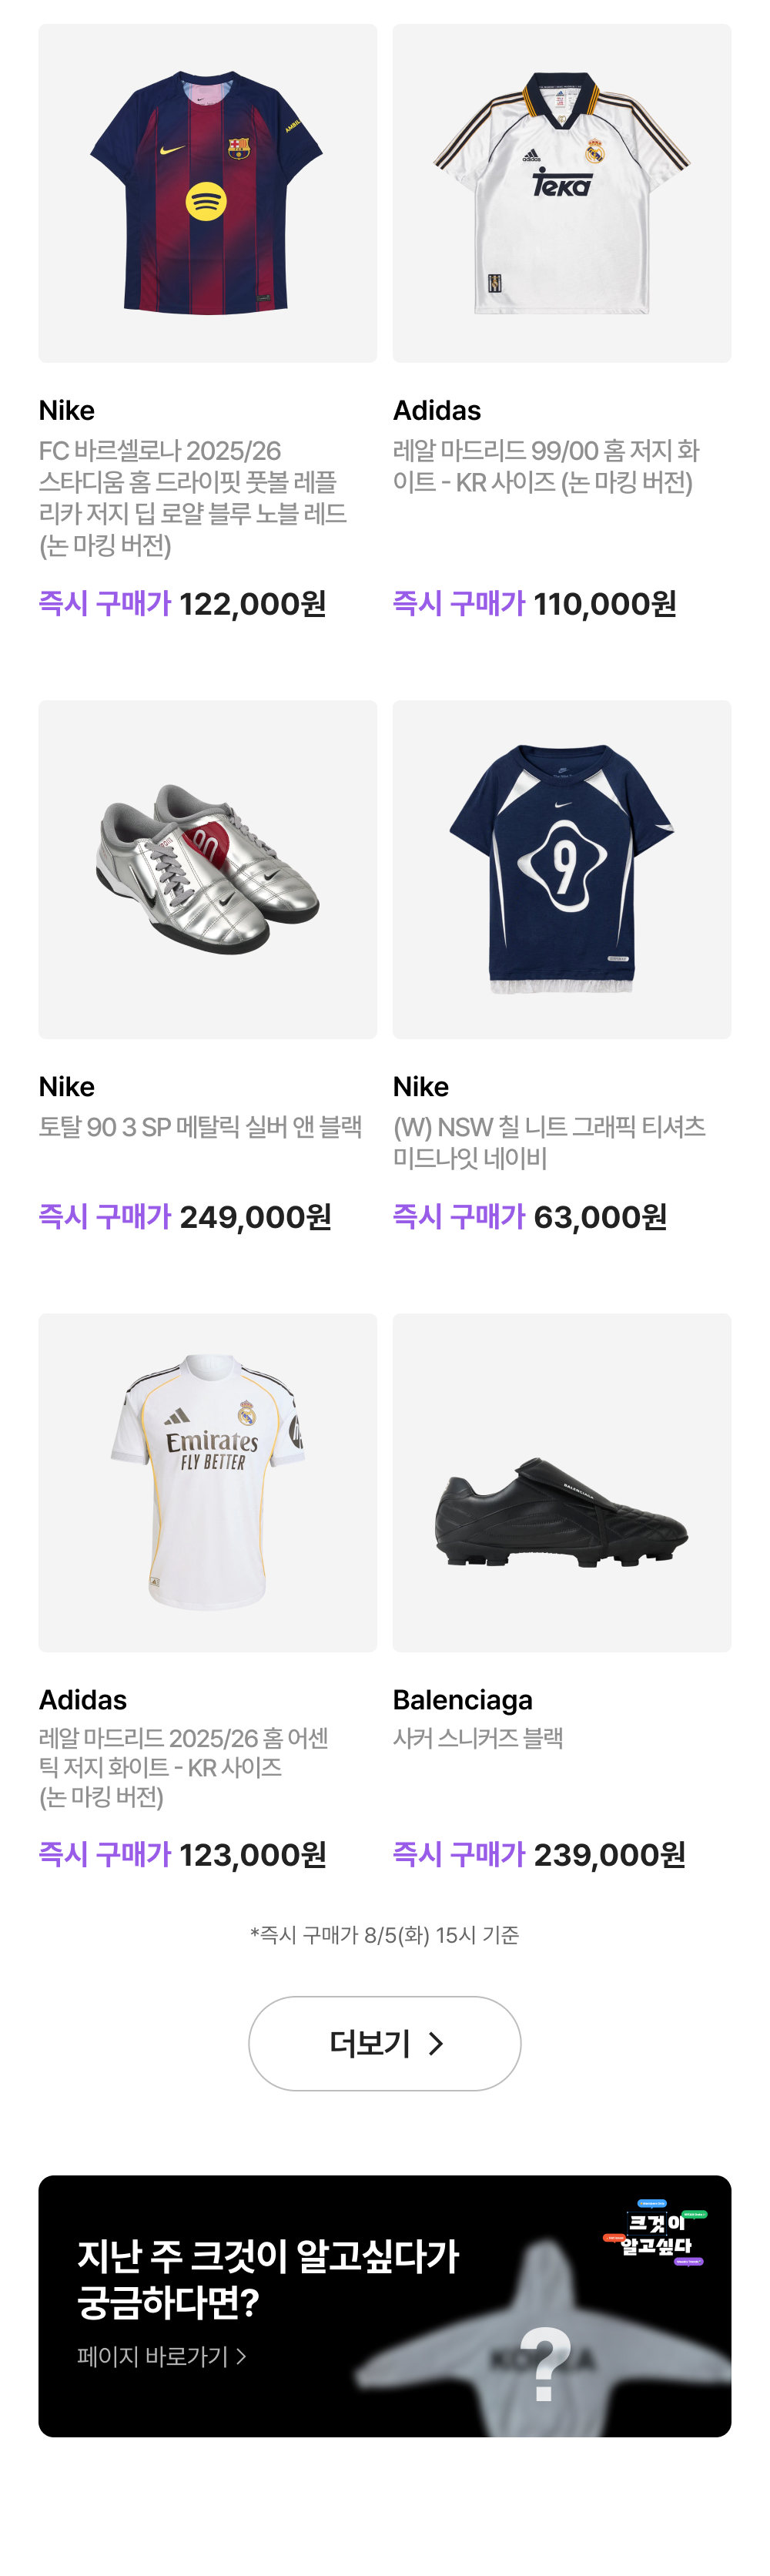Open the 지난 주 크것이 알고싶다가 banner
Screen dimensions: 770x2576
click(x=268, y=2278)
